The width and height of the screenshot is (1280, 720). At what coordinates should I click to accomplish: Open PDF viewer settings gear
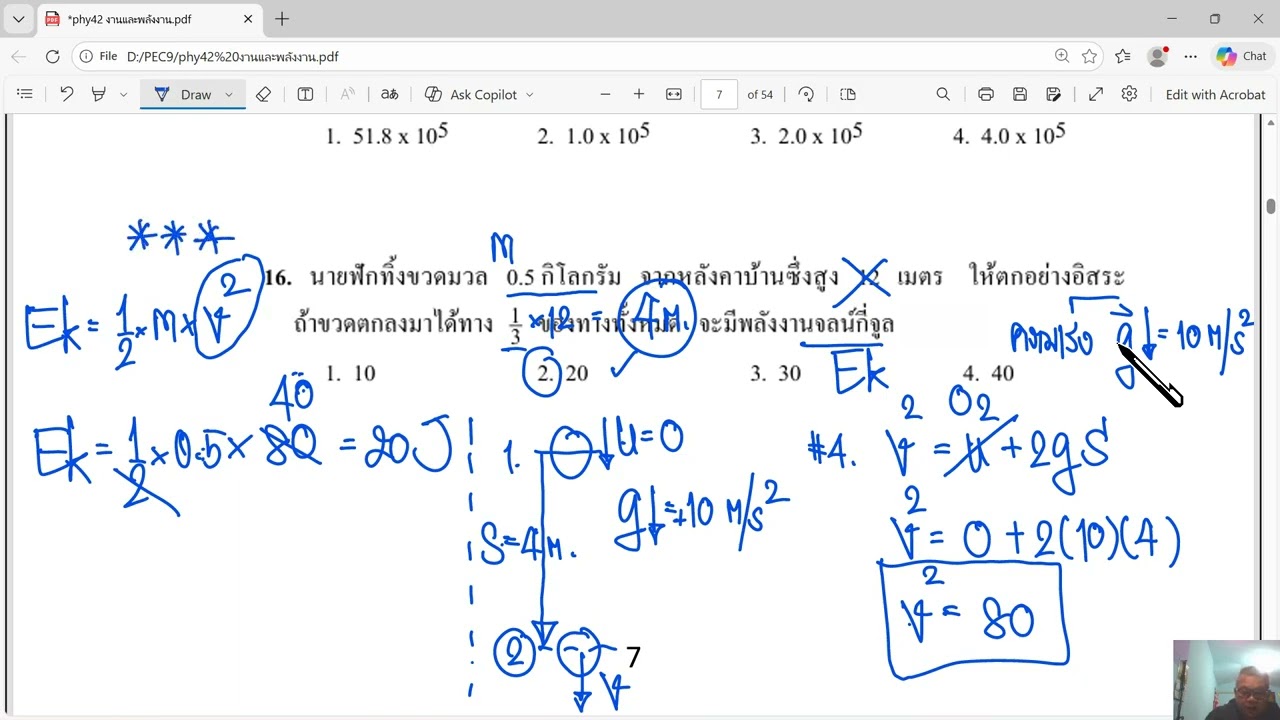point(1129,94)
